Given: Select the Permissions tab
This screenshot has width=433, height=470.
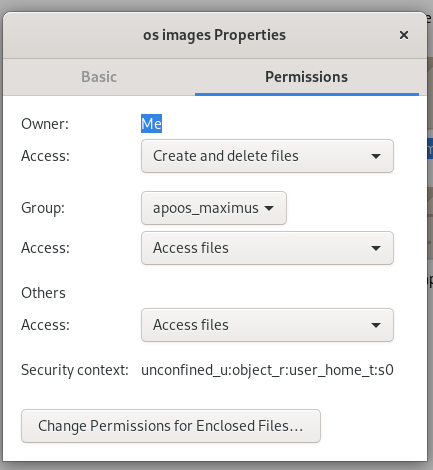Looking at the screenshot, I should pyautogui.click(x=306, y=77).
